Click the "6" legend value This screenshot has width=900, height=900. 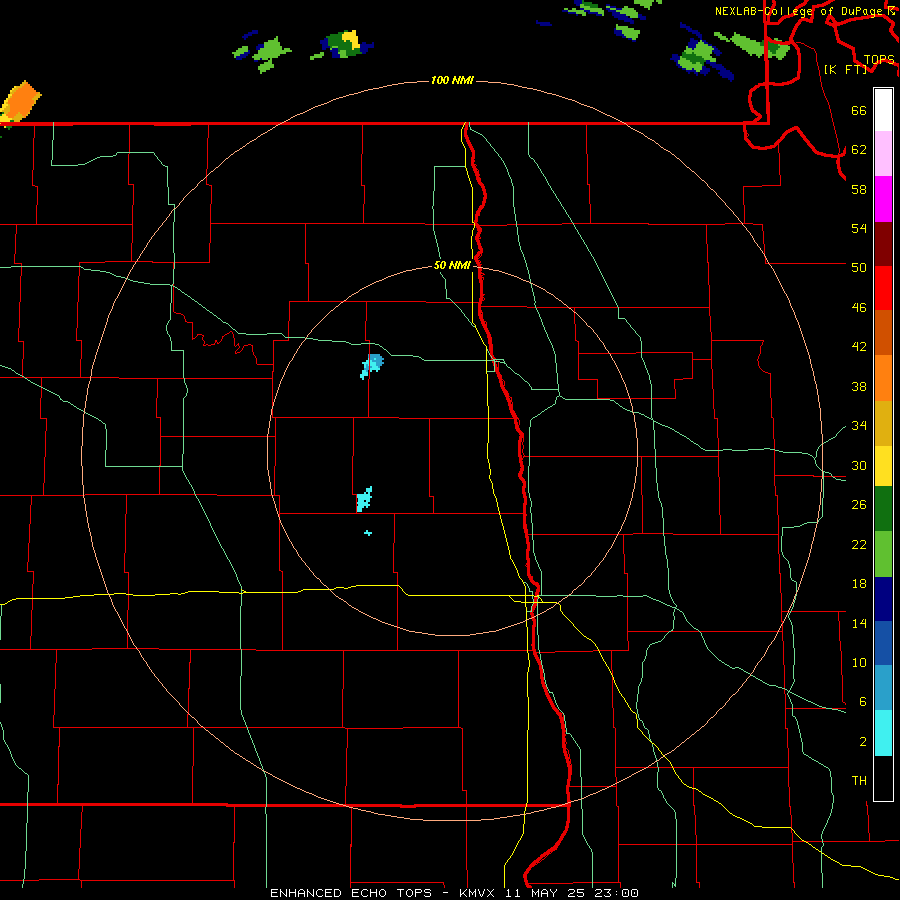[863, 701]
